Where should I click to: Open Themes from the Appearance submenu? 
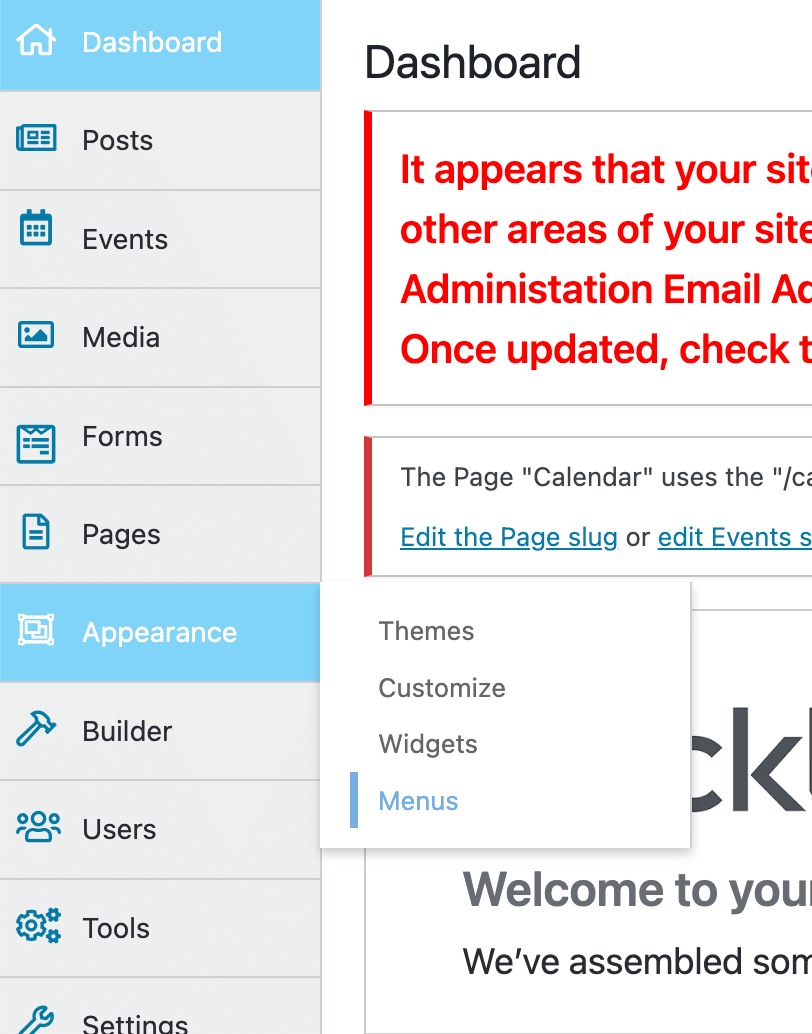pos(426,631)
